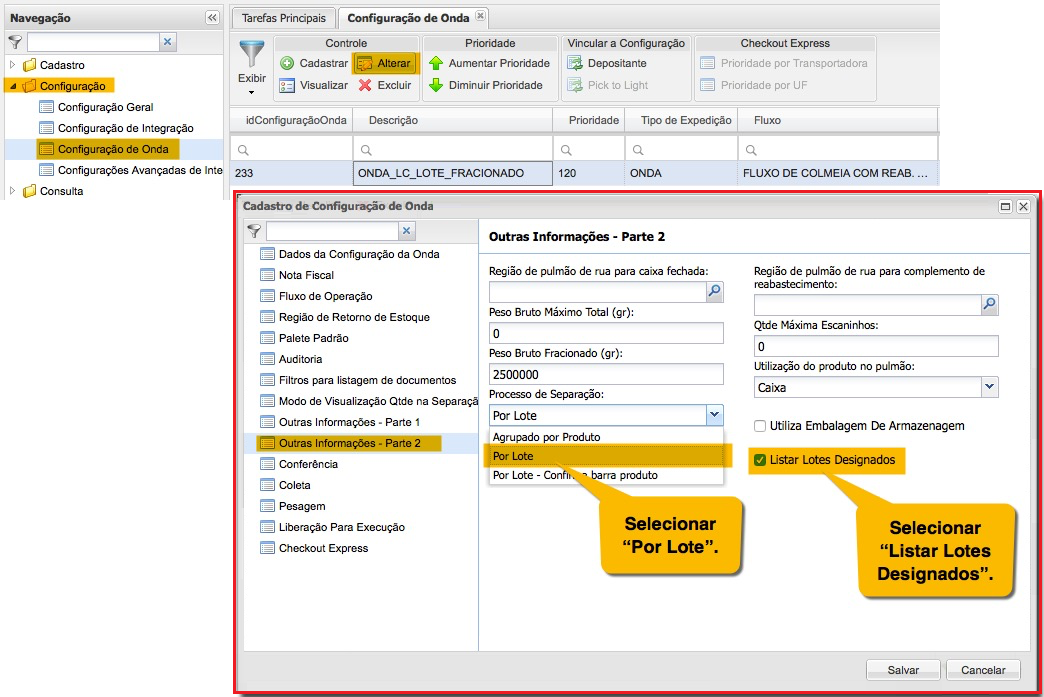Click the Pick to Light button
This screenshot has width=1044, height=697.
[607, 85]
